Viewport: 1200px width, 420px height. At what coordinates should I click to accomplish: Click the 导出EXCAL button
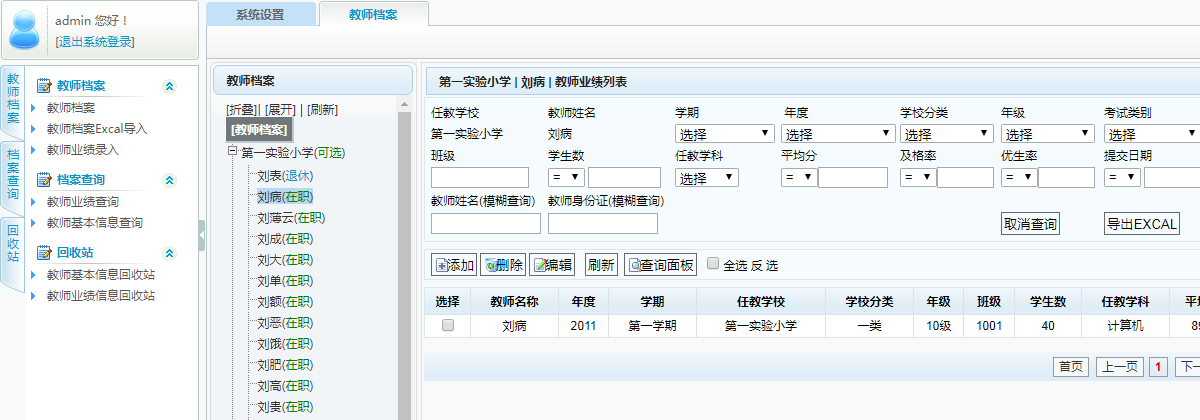1142,224
